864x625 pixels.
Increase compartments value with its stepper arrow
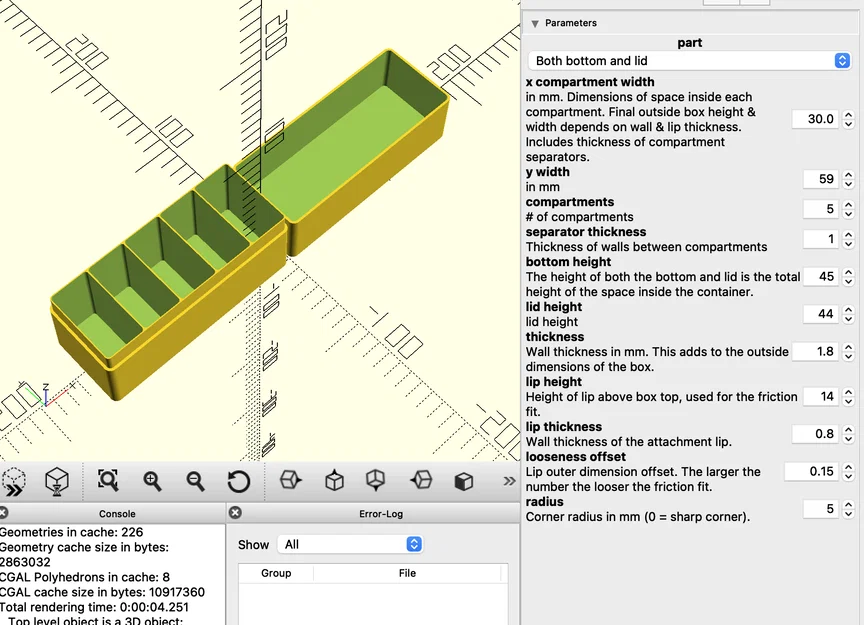coord(847,204)
